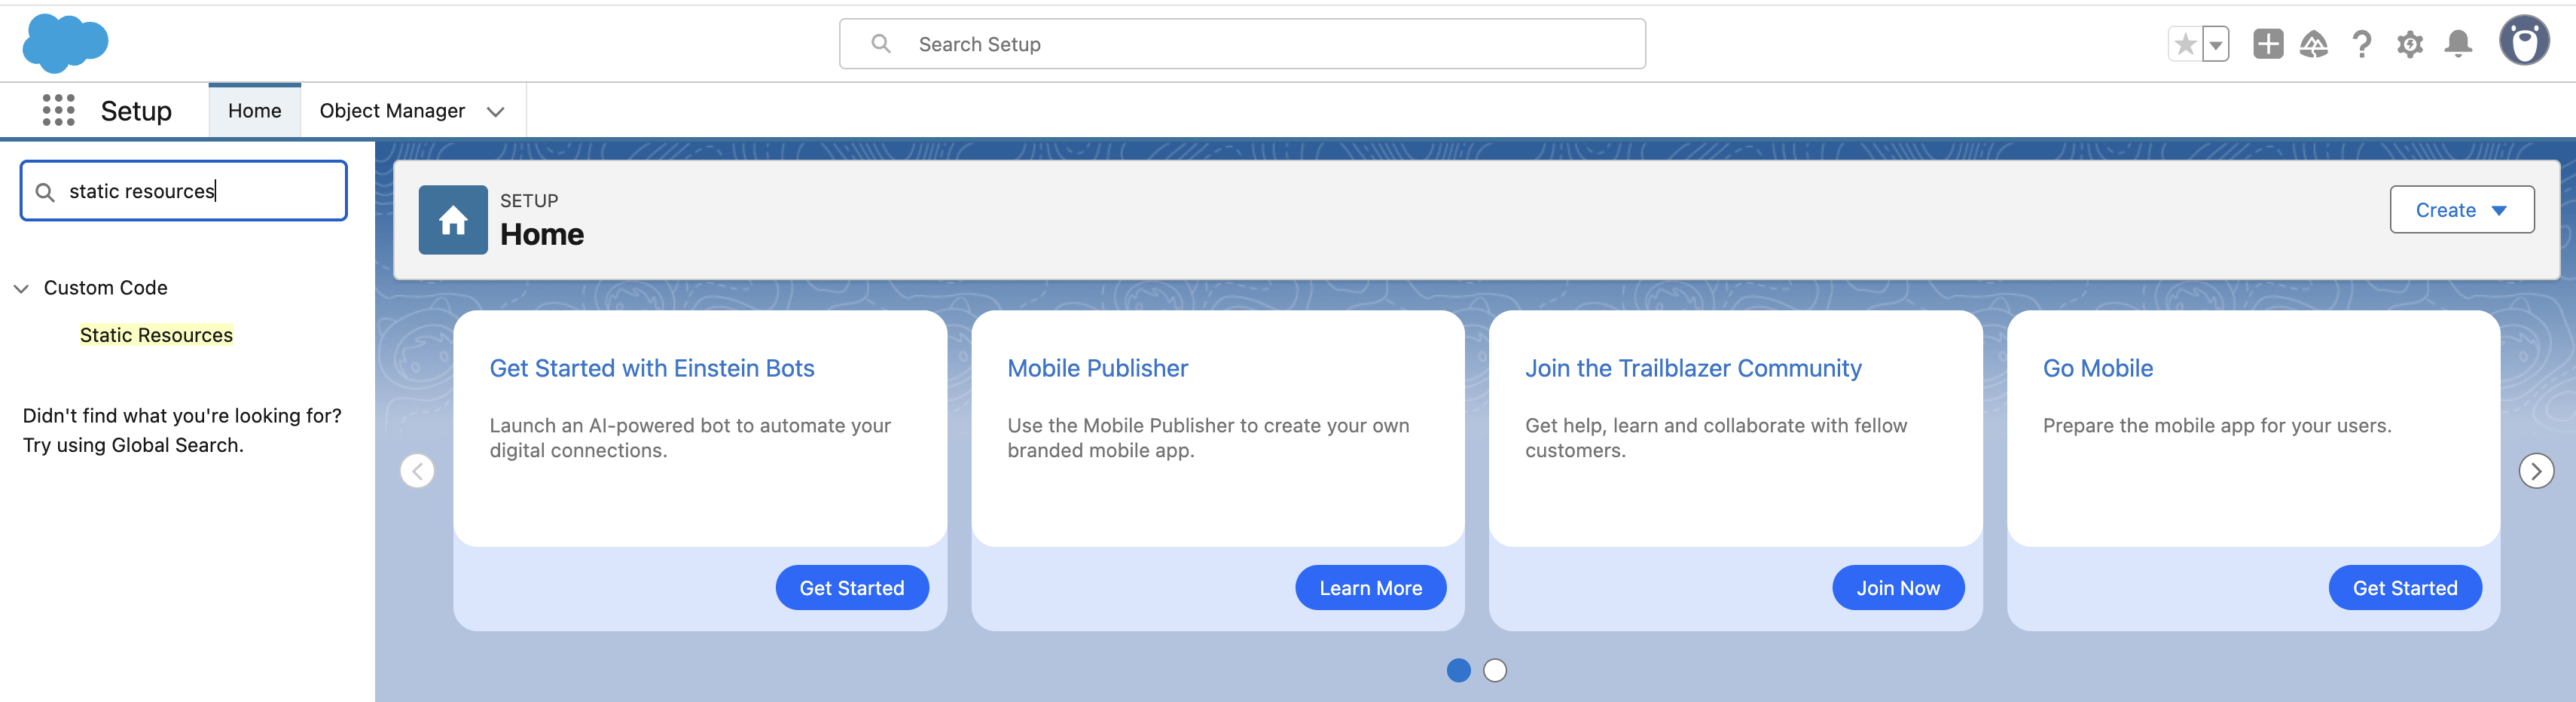Click Join Now on Trailblazer Community card
The image size is (2576, 702).
coord(1897,588)
